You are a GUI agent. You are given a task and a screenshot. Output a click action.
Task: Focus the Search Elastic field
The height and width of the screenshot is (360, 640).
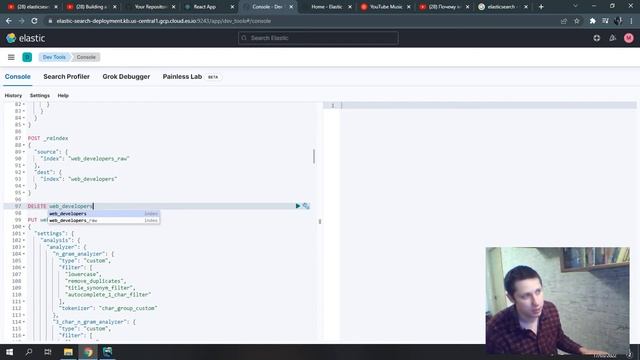(318, 38)
